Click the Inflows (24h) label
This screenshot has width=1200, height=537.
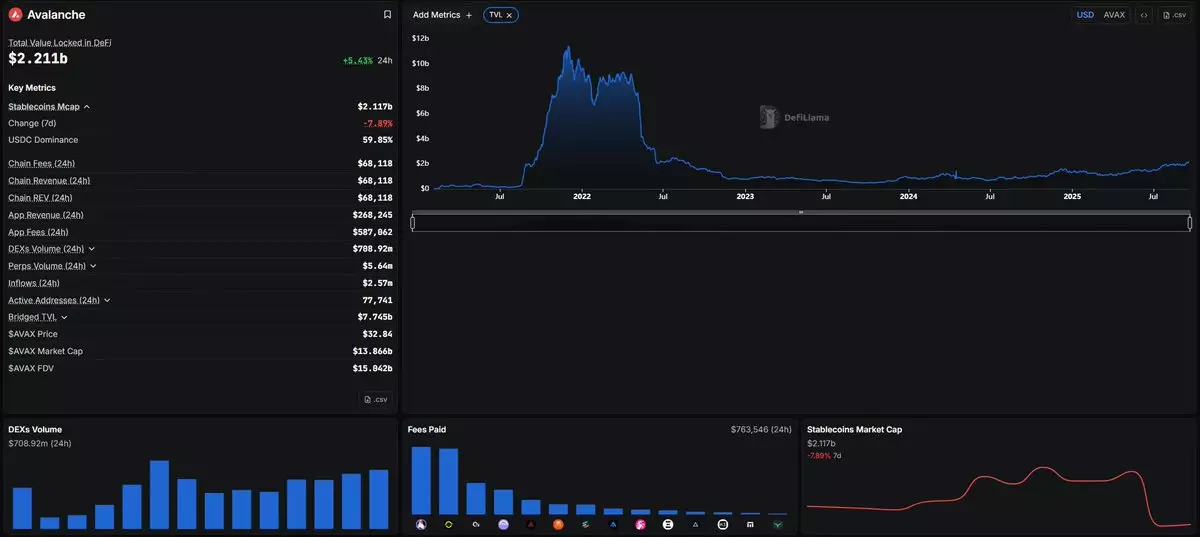(x=34, y=283)
